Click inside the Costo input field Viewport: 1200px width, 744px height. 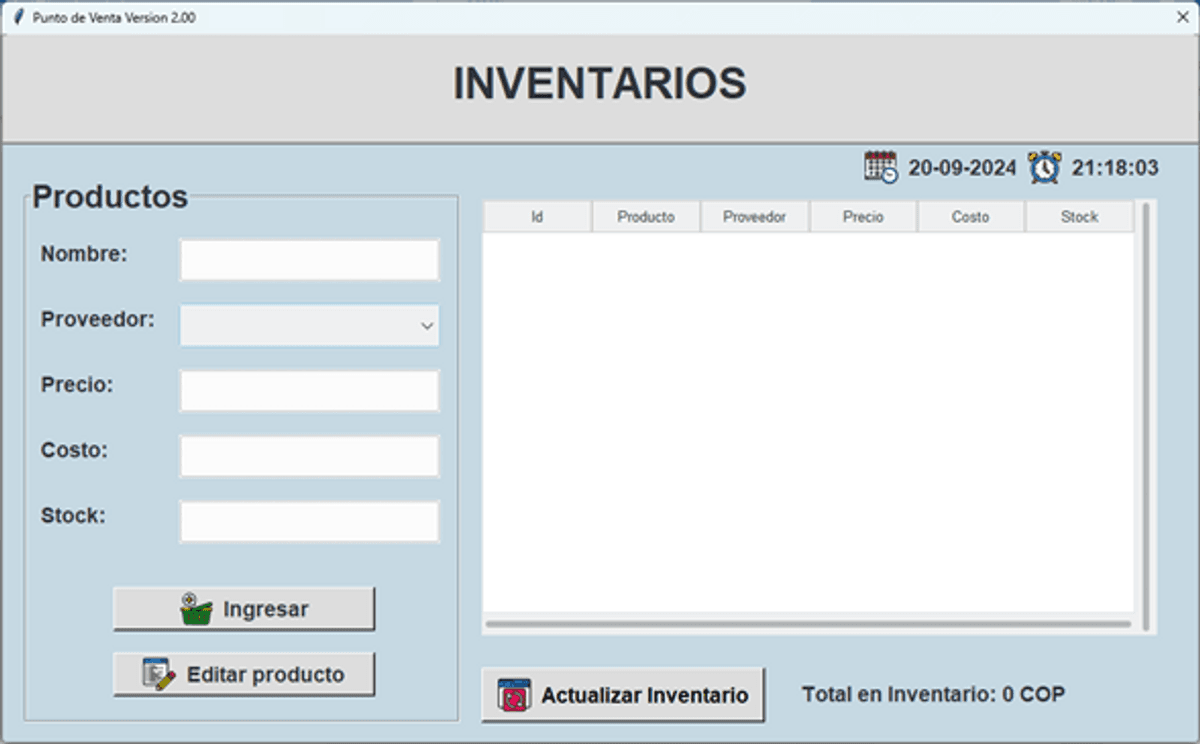(307, 455)
